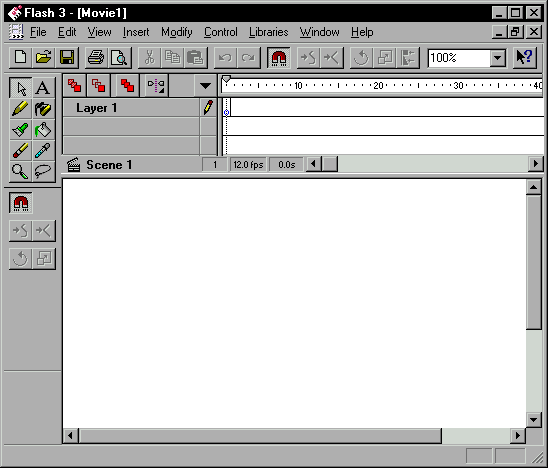548x468 pixels.
Task: Activate the Lasso tool
Action: click(43, 172)
